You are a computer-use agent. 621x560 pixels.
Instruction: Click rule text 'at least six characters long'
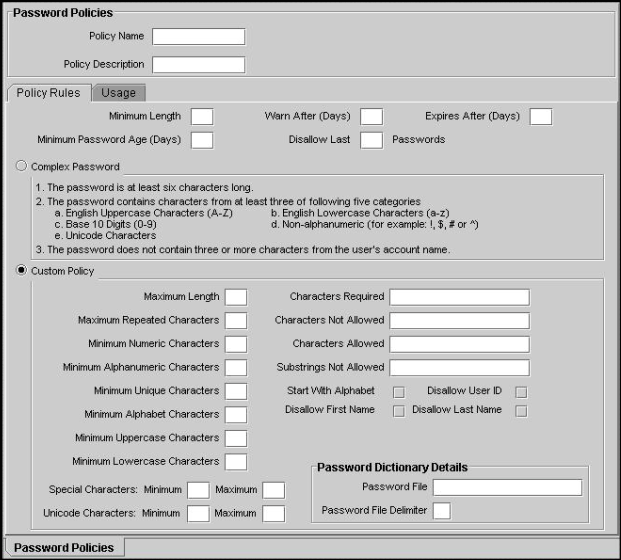tap(190, 187)
